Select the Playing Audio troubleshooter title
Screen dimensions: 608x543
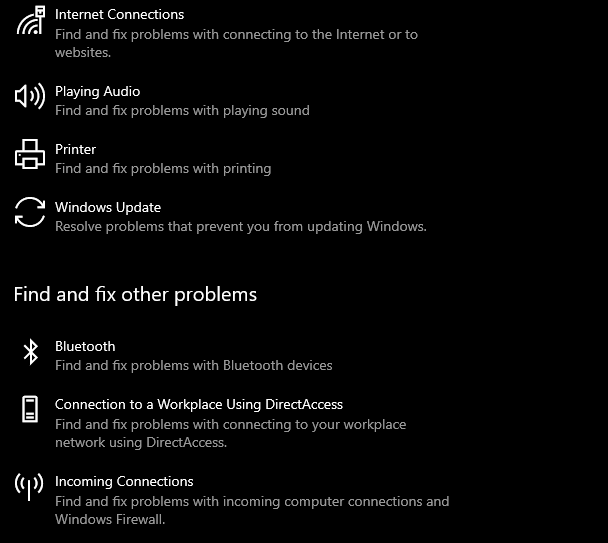point(97,92)
